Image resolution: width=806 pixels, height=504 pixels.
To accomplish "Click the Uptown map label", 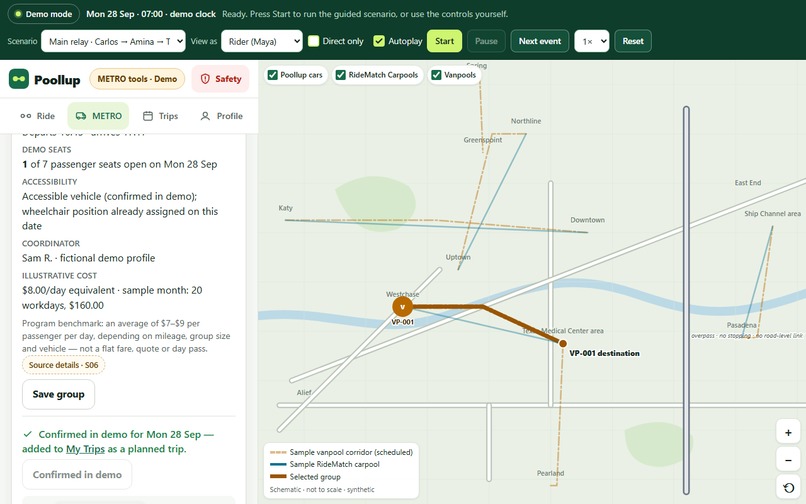I will (458, 257).
